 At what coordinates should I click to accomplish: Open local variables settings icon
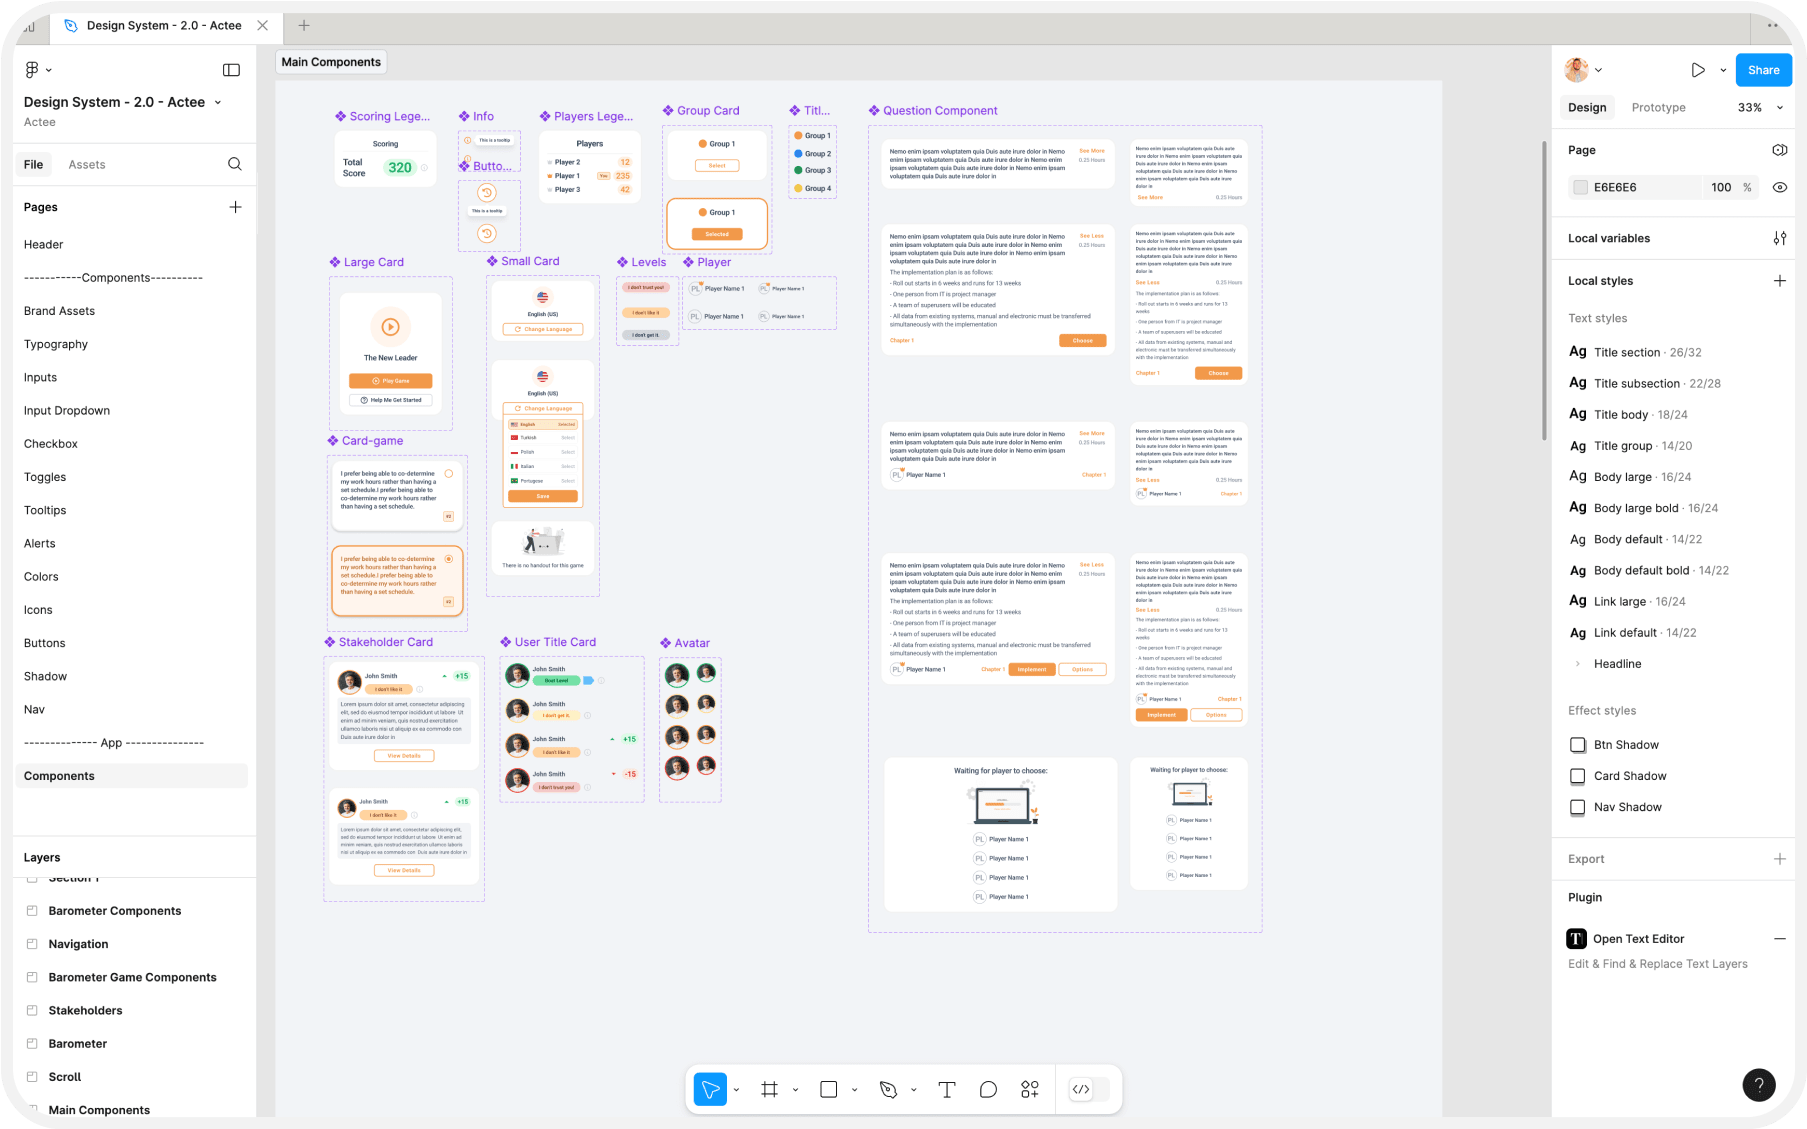[1780, 238]
